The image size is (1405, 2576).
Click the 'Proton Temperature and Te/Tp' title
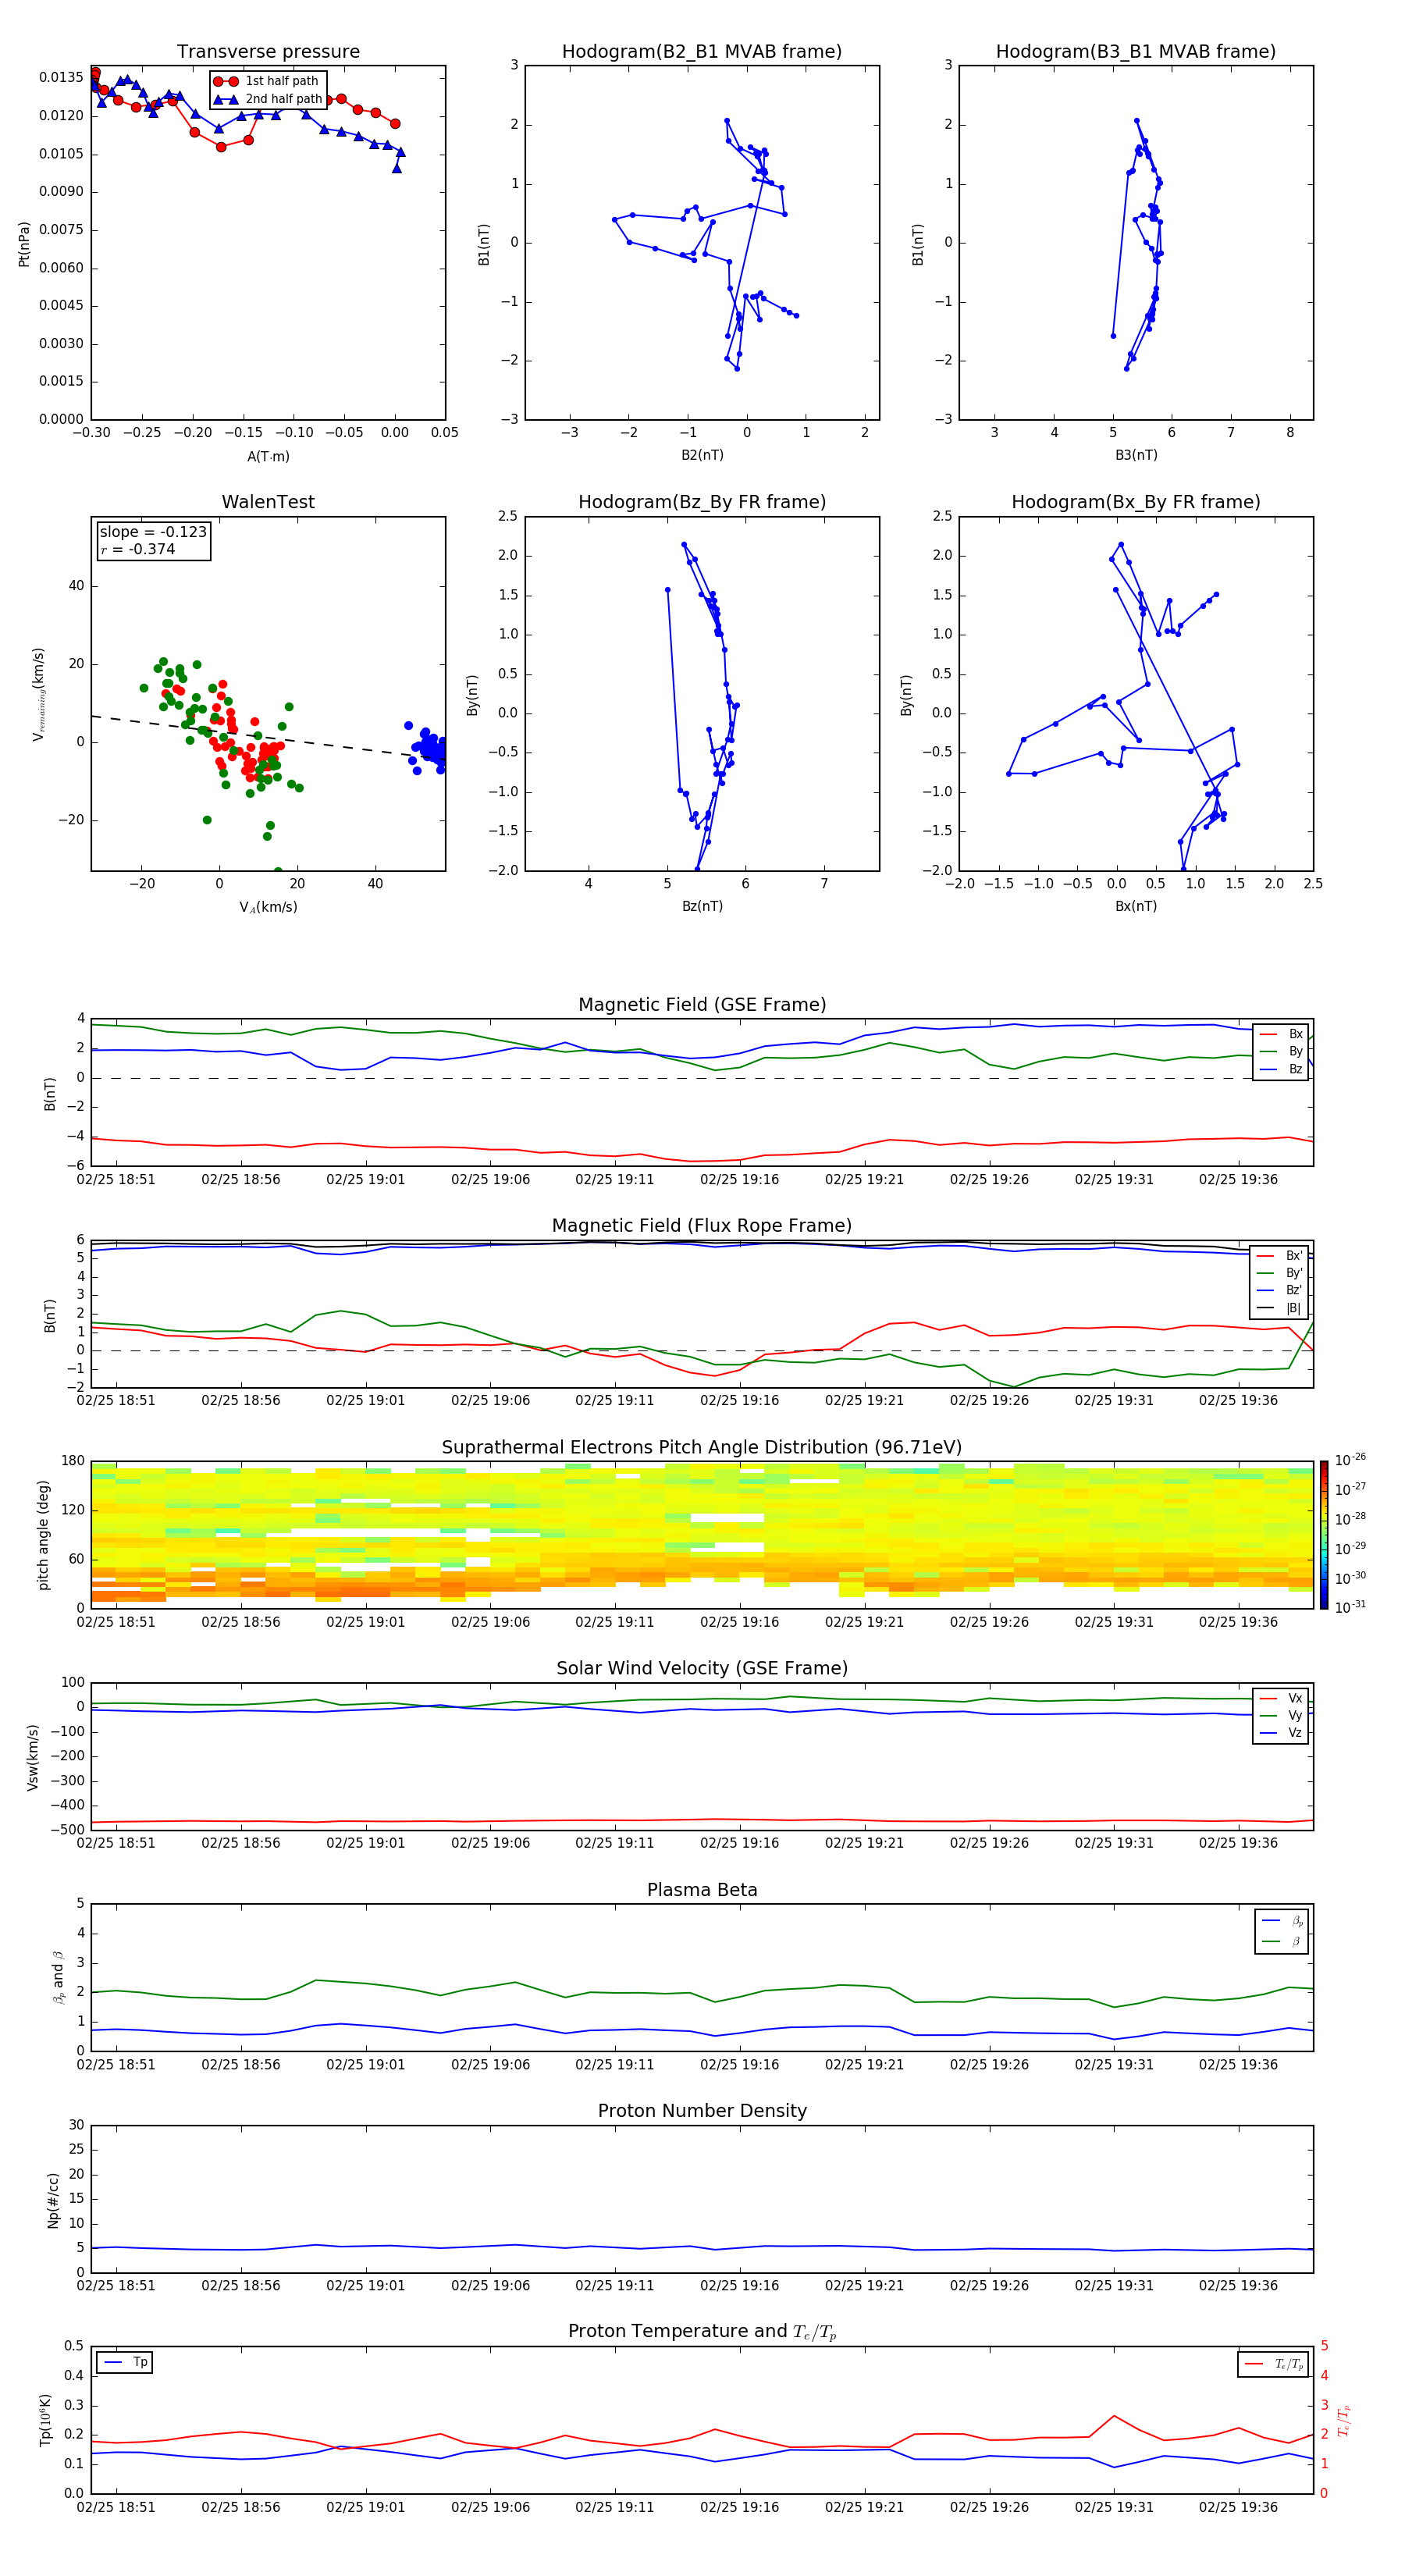(702, 2332)
